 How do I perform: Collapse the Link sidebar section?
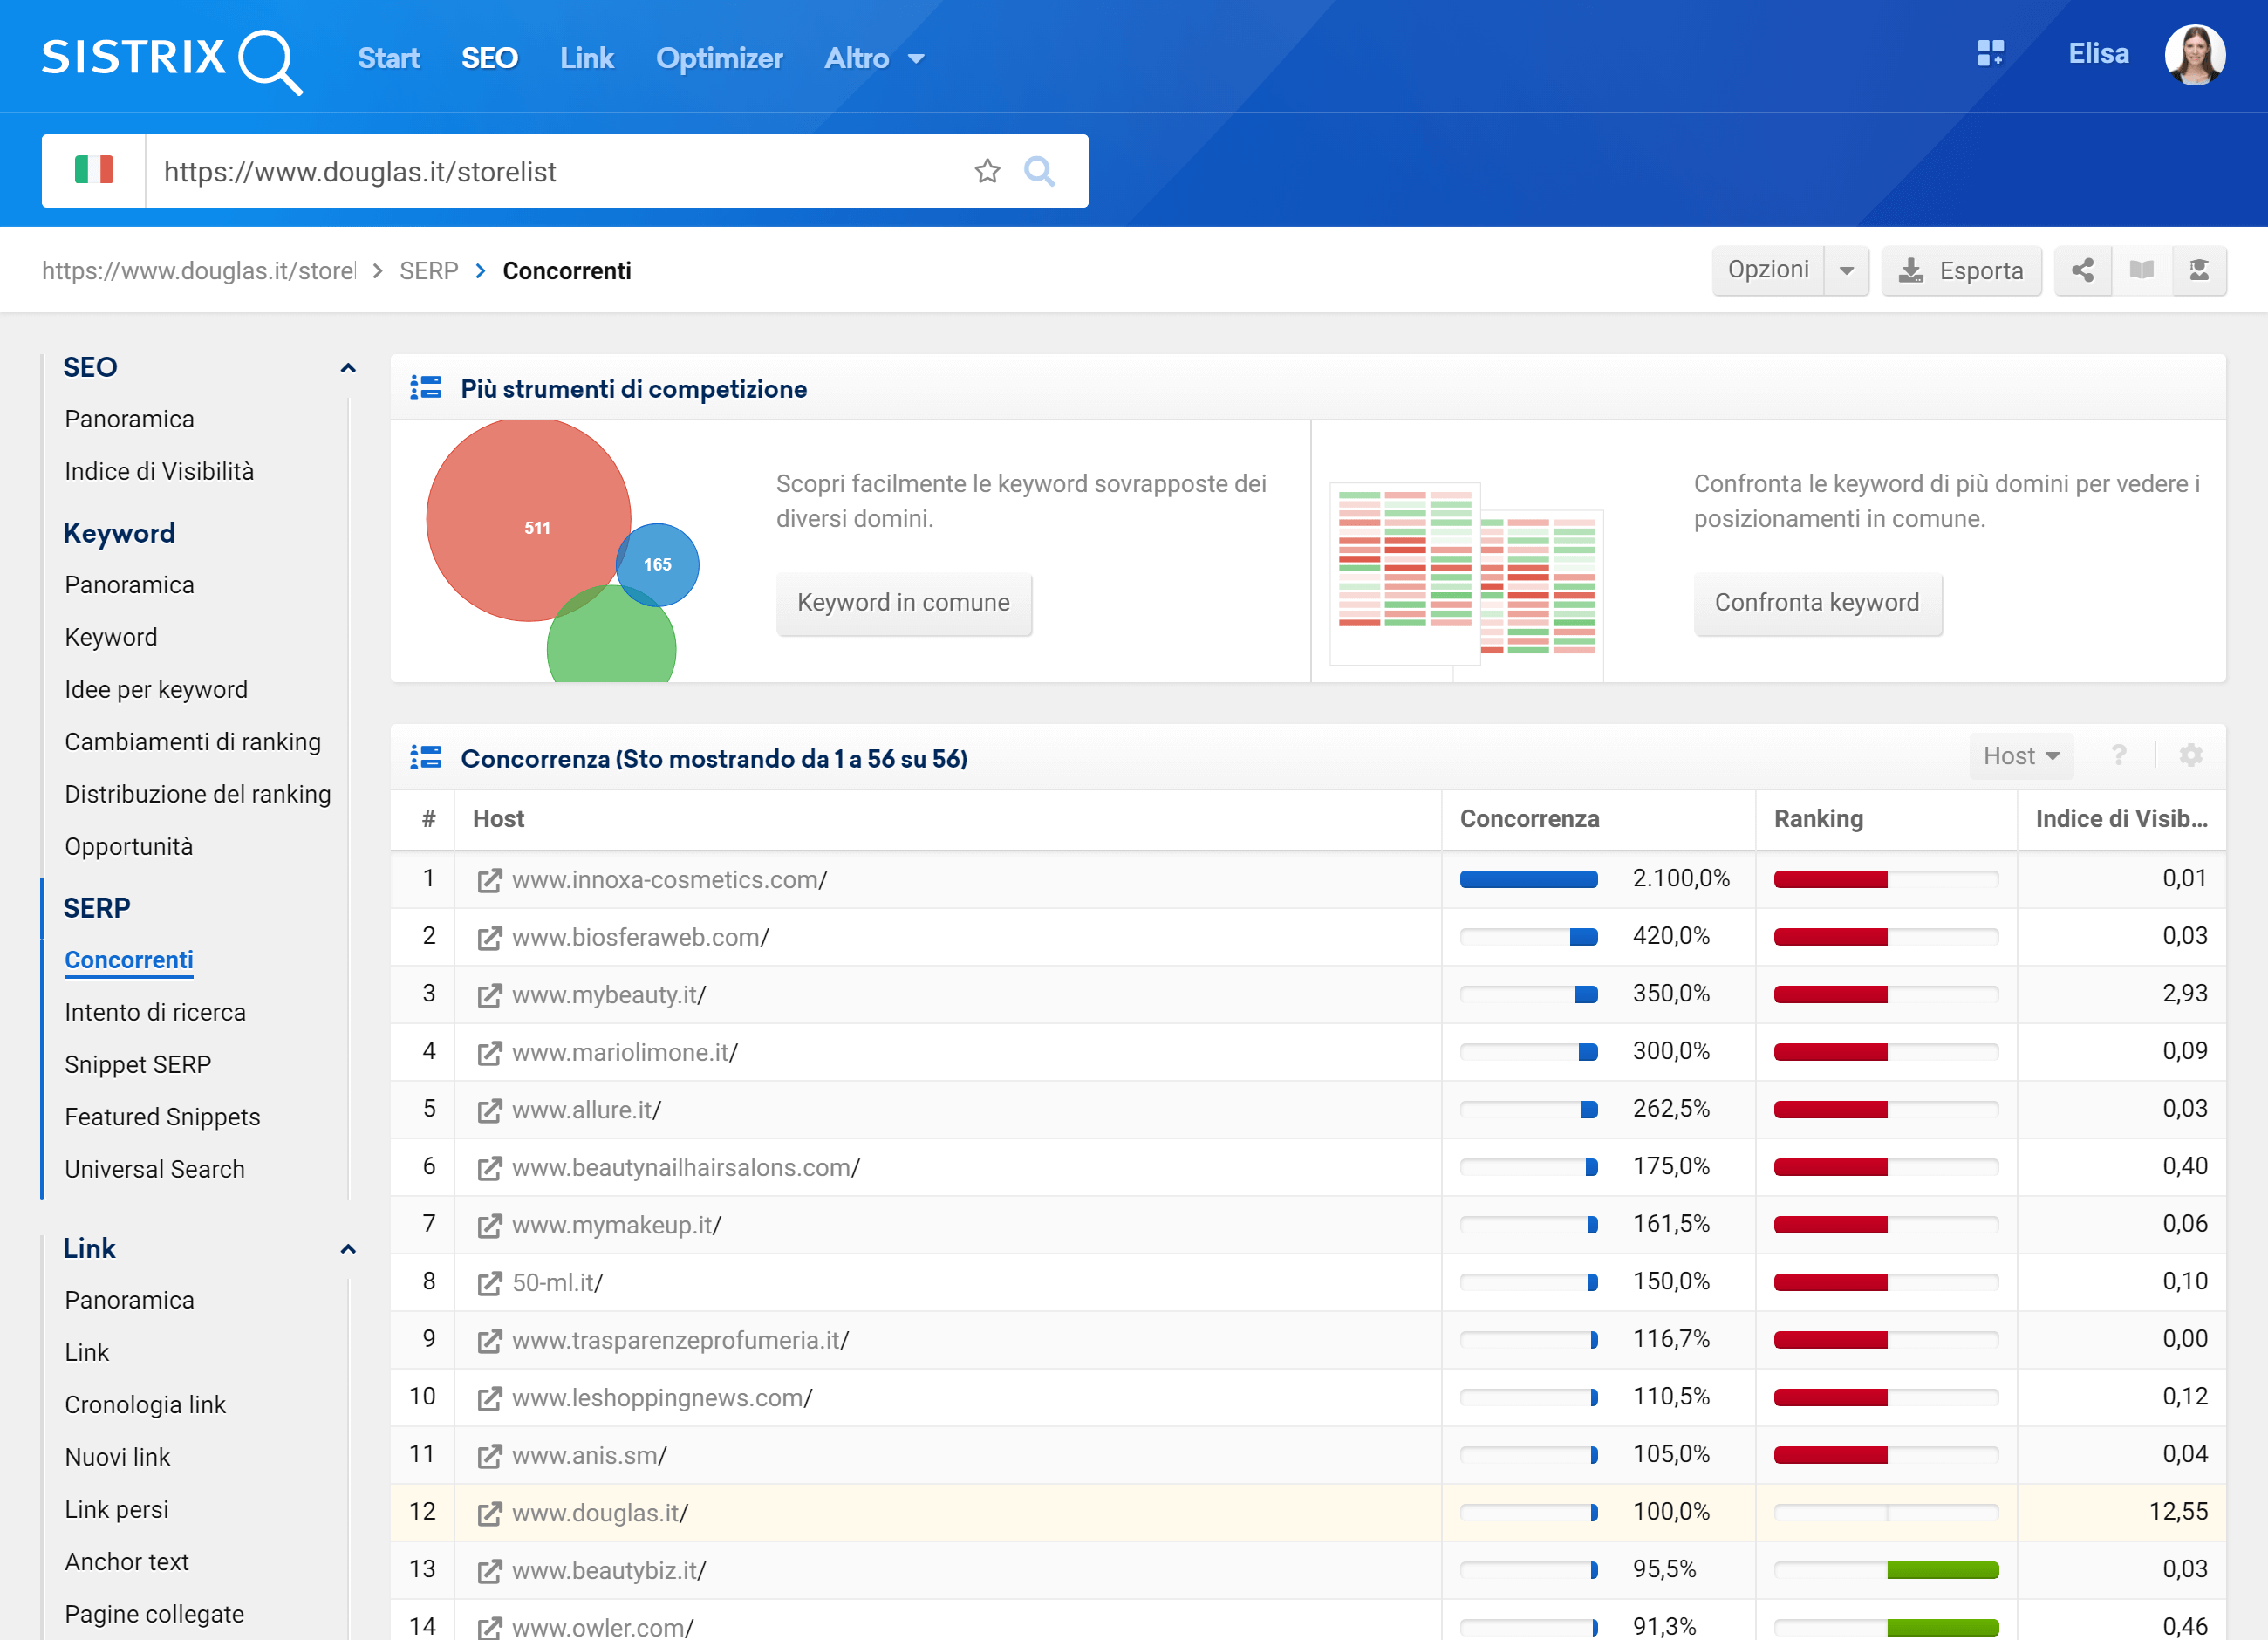point(348,1249)
